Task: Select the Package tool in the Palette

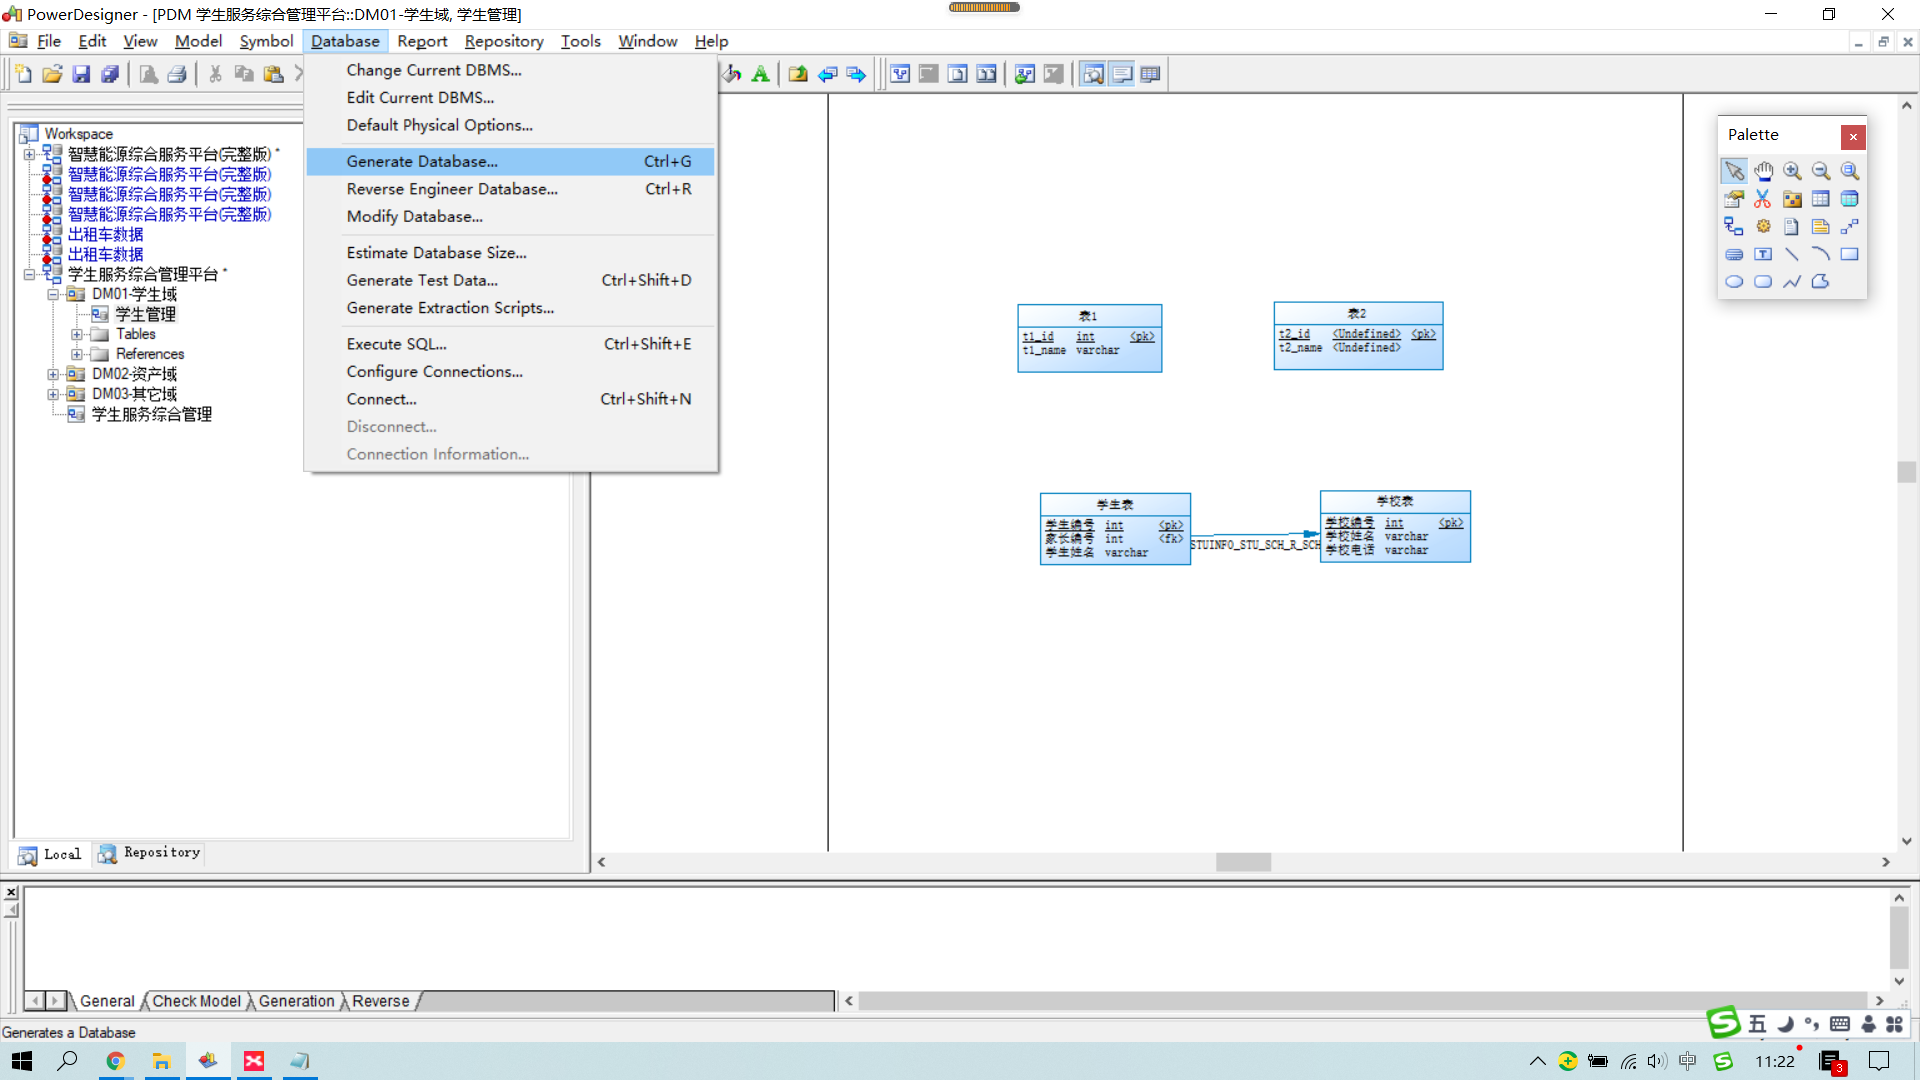Action: 1791,198
